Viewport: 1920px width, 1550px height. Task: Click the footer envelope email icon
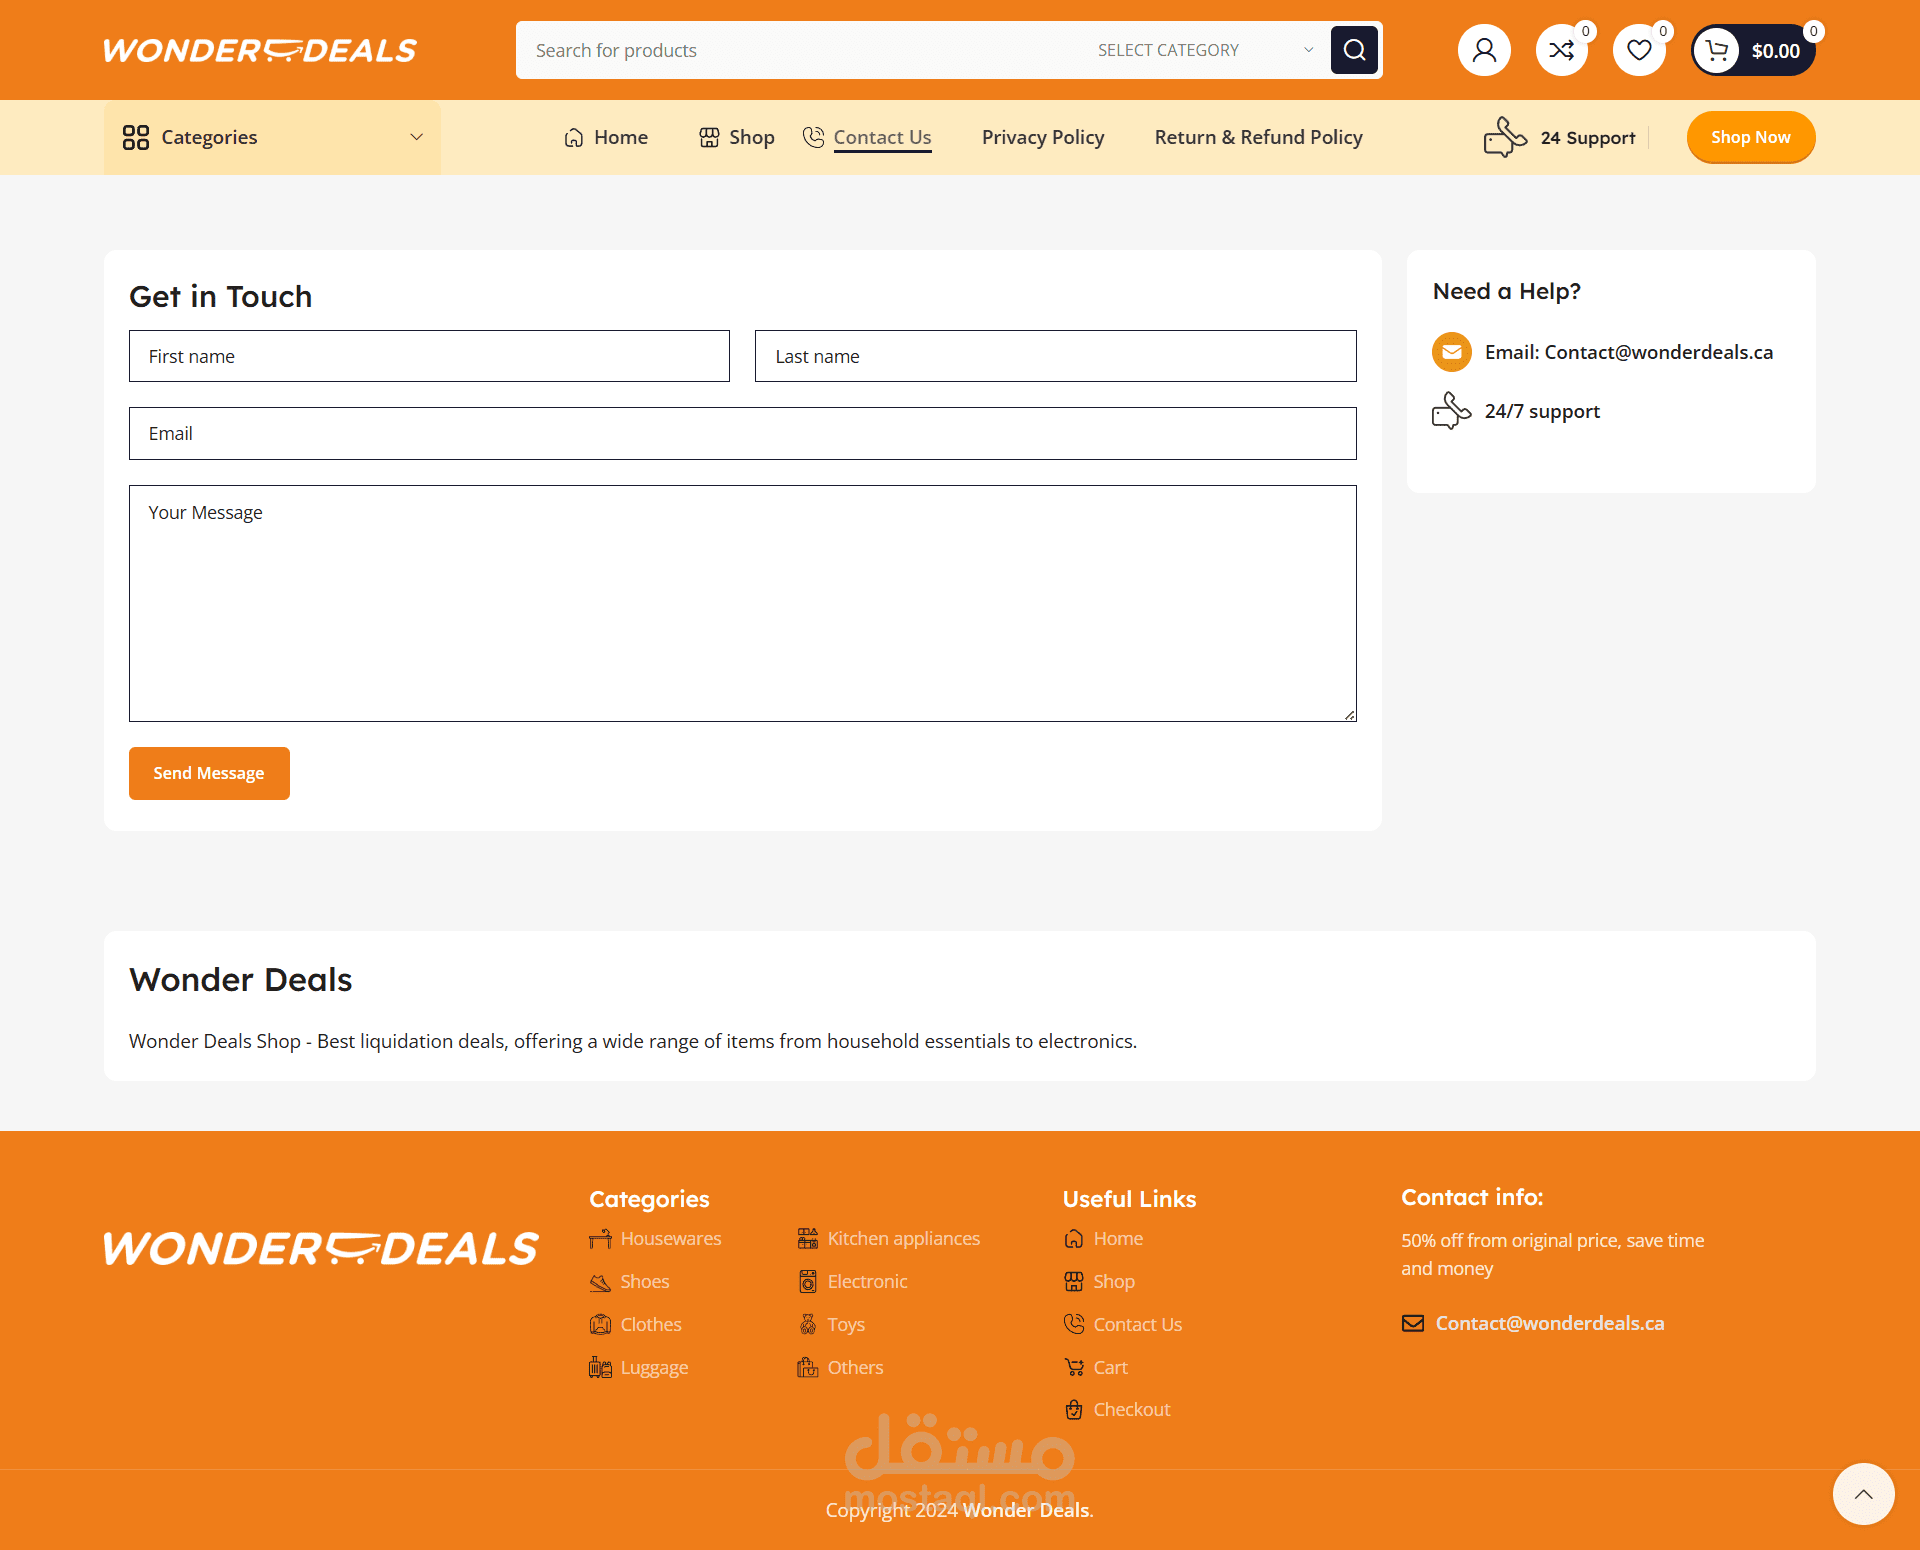pyautogui.click(x=1412, y=1323)
